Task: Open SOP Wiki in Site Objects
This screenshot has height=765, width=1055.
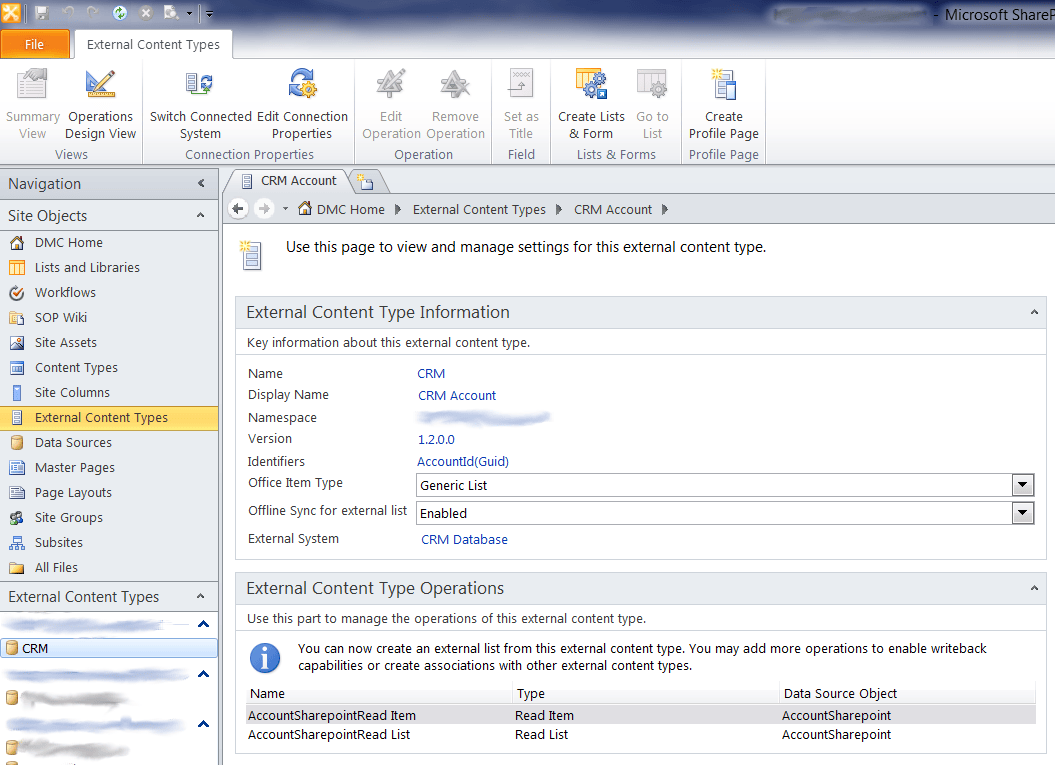Action: [61, 317]
